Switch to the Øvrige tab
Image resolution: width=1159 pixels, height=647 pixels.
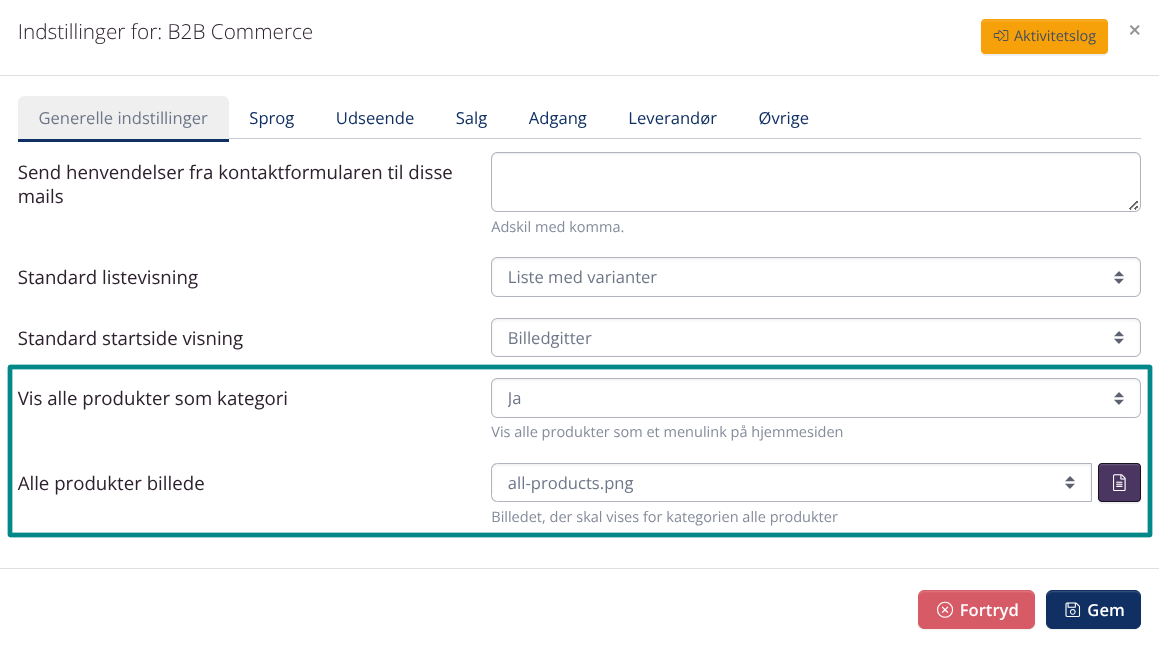783,117
